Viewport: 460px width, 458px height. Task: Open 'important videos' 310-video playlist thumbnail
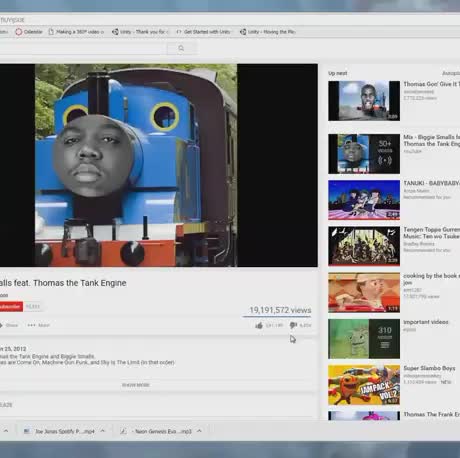(364, 339)
